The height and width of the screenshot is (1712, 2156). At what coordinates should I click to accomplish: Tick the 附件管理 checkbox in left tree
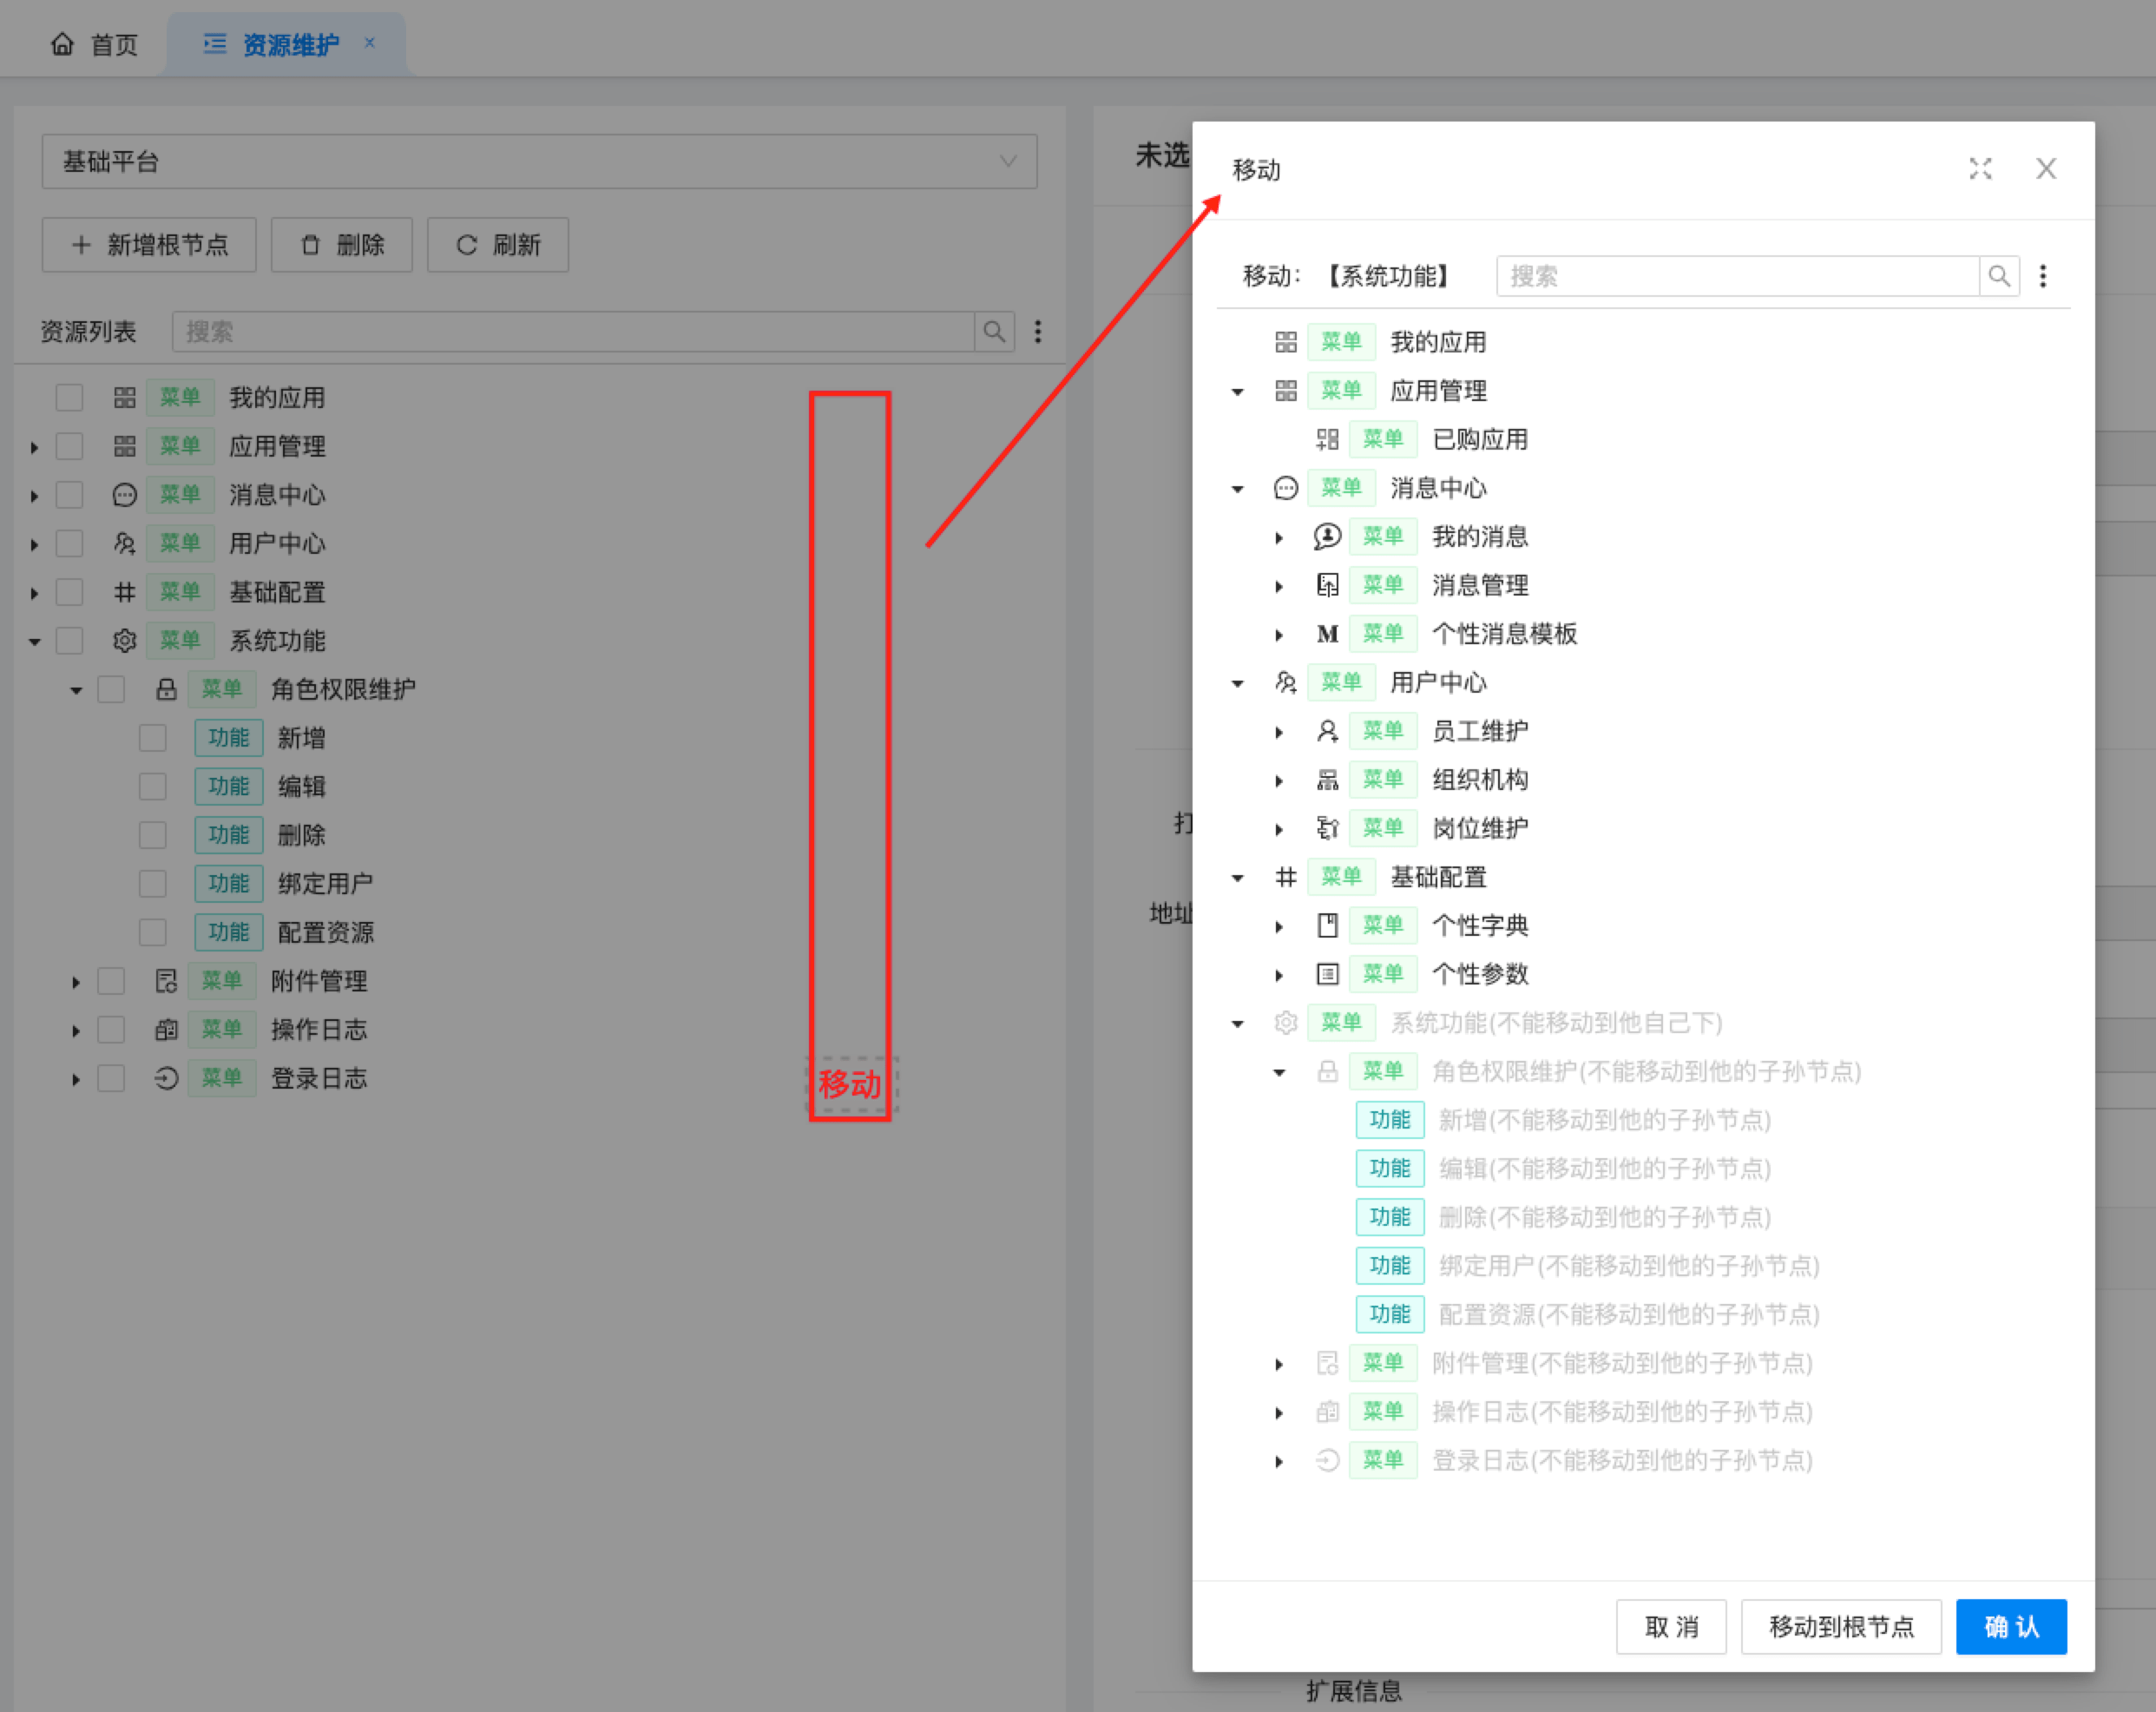tap(111, 981)
